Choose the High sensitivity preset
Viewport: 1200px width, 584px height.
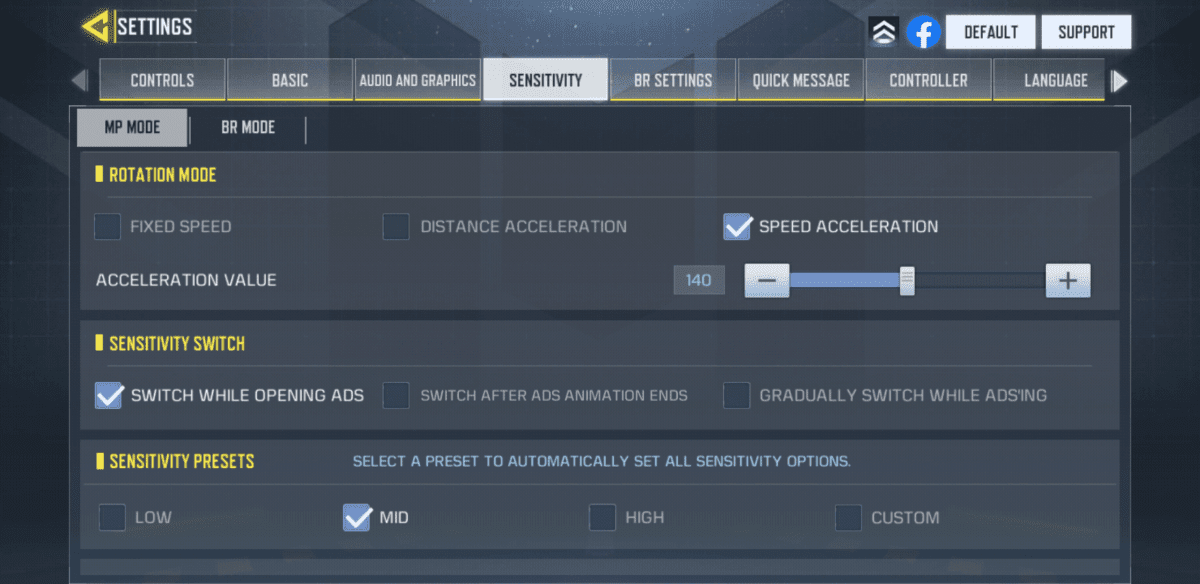click(602, 518)
